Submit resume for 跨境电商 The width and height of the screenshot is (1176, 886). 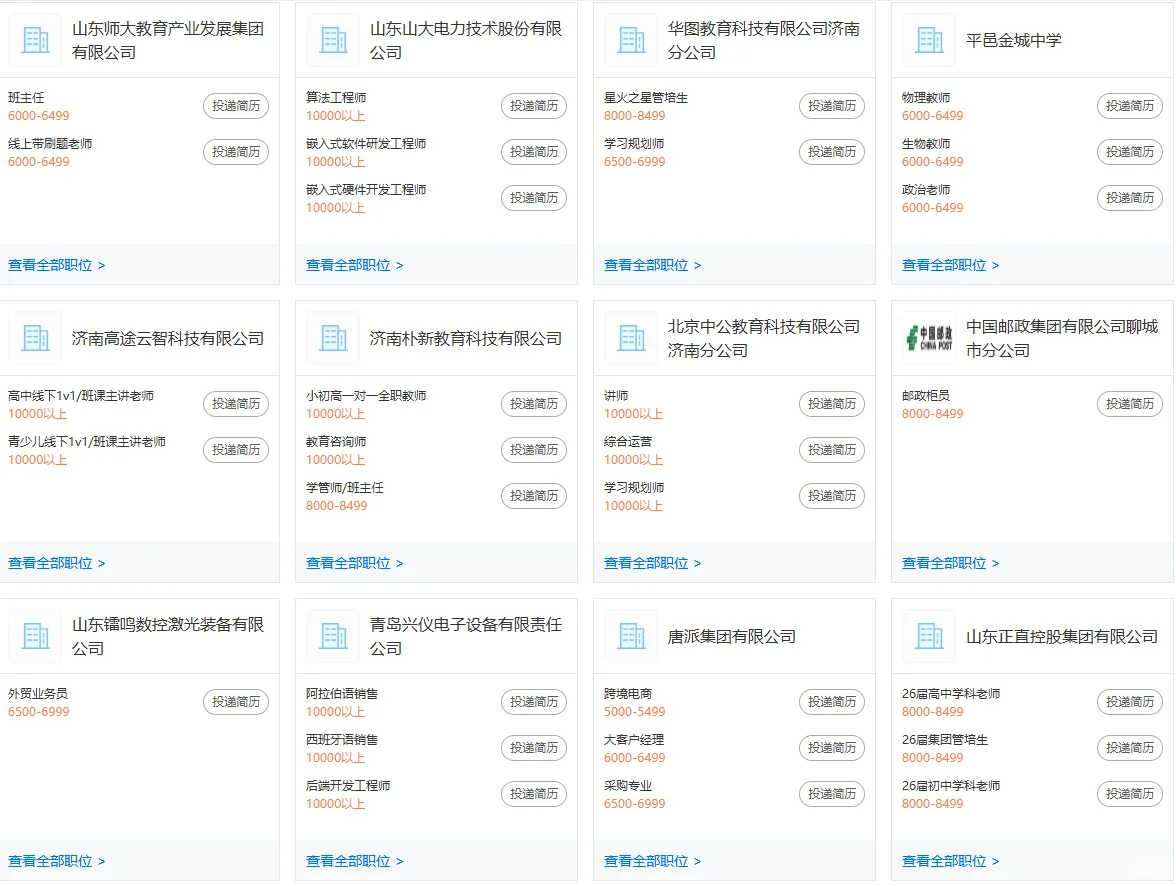(832, 701)
